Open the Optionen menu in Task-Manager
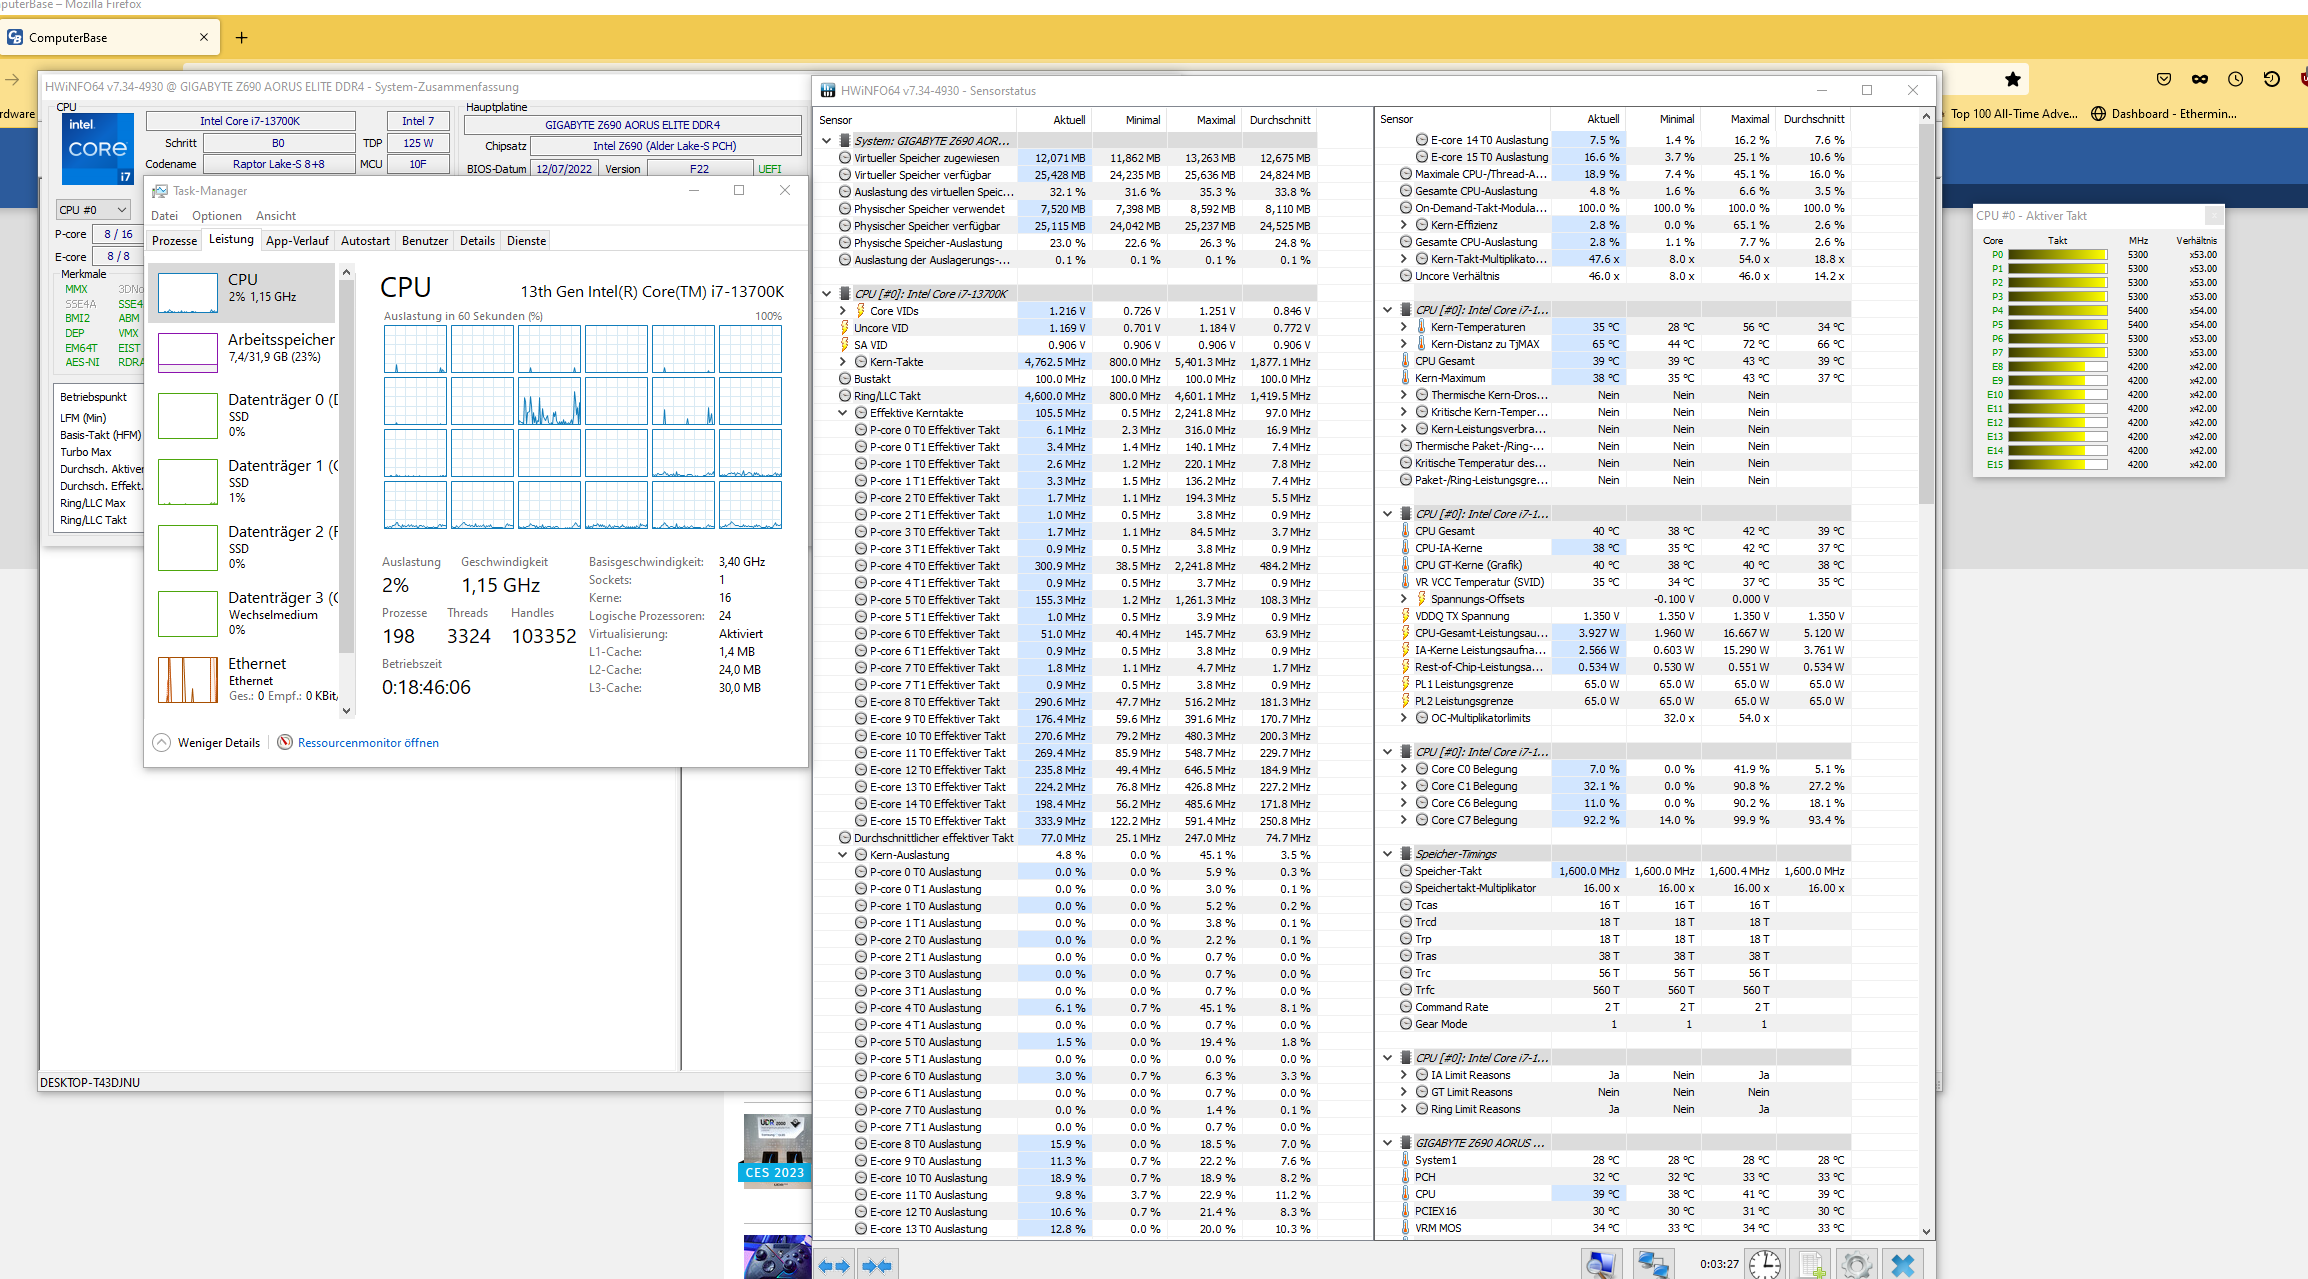The height and width of the screenshot is (1279, 2308). (216, 216)
